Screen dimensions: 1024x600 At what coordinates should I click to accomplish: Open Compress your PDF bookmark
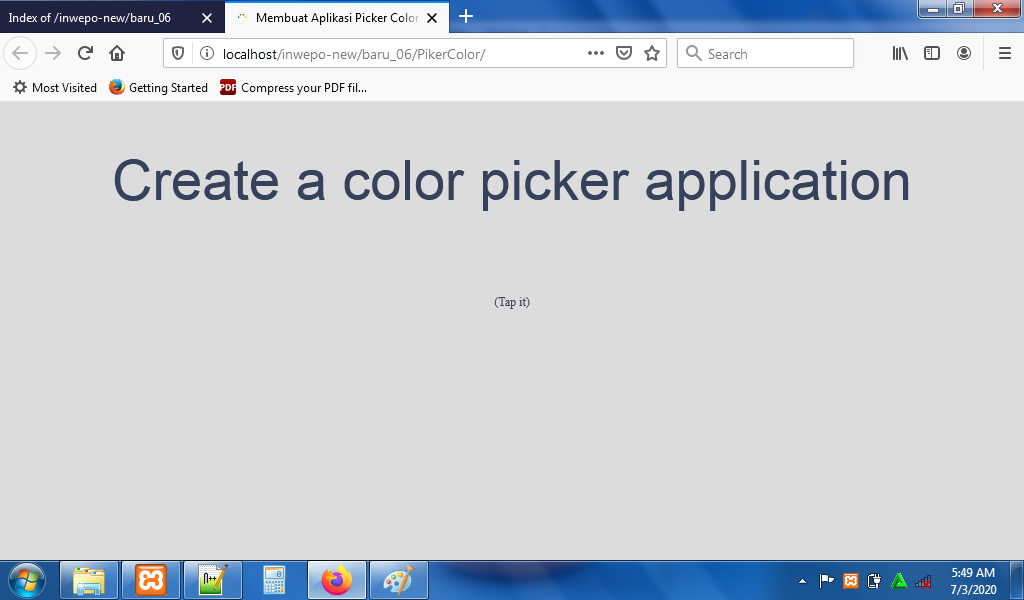coord(293,87)
